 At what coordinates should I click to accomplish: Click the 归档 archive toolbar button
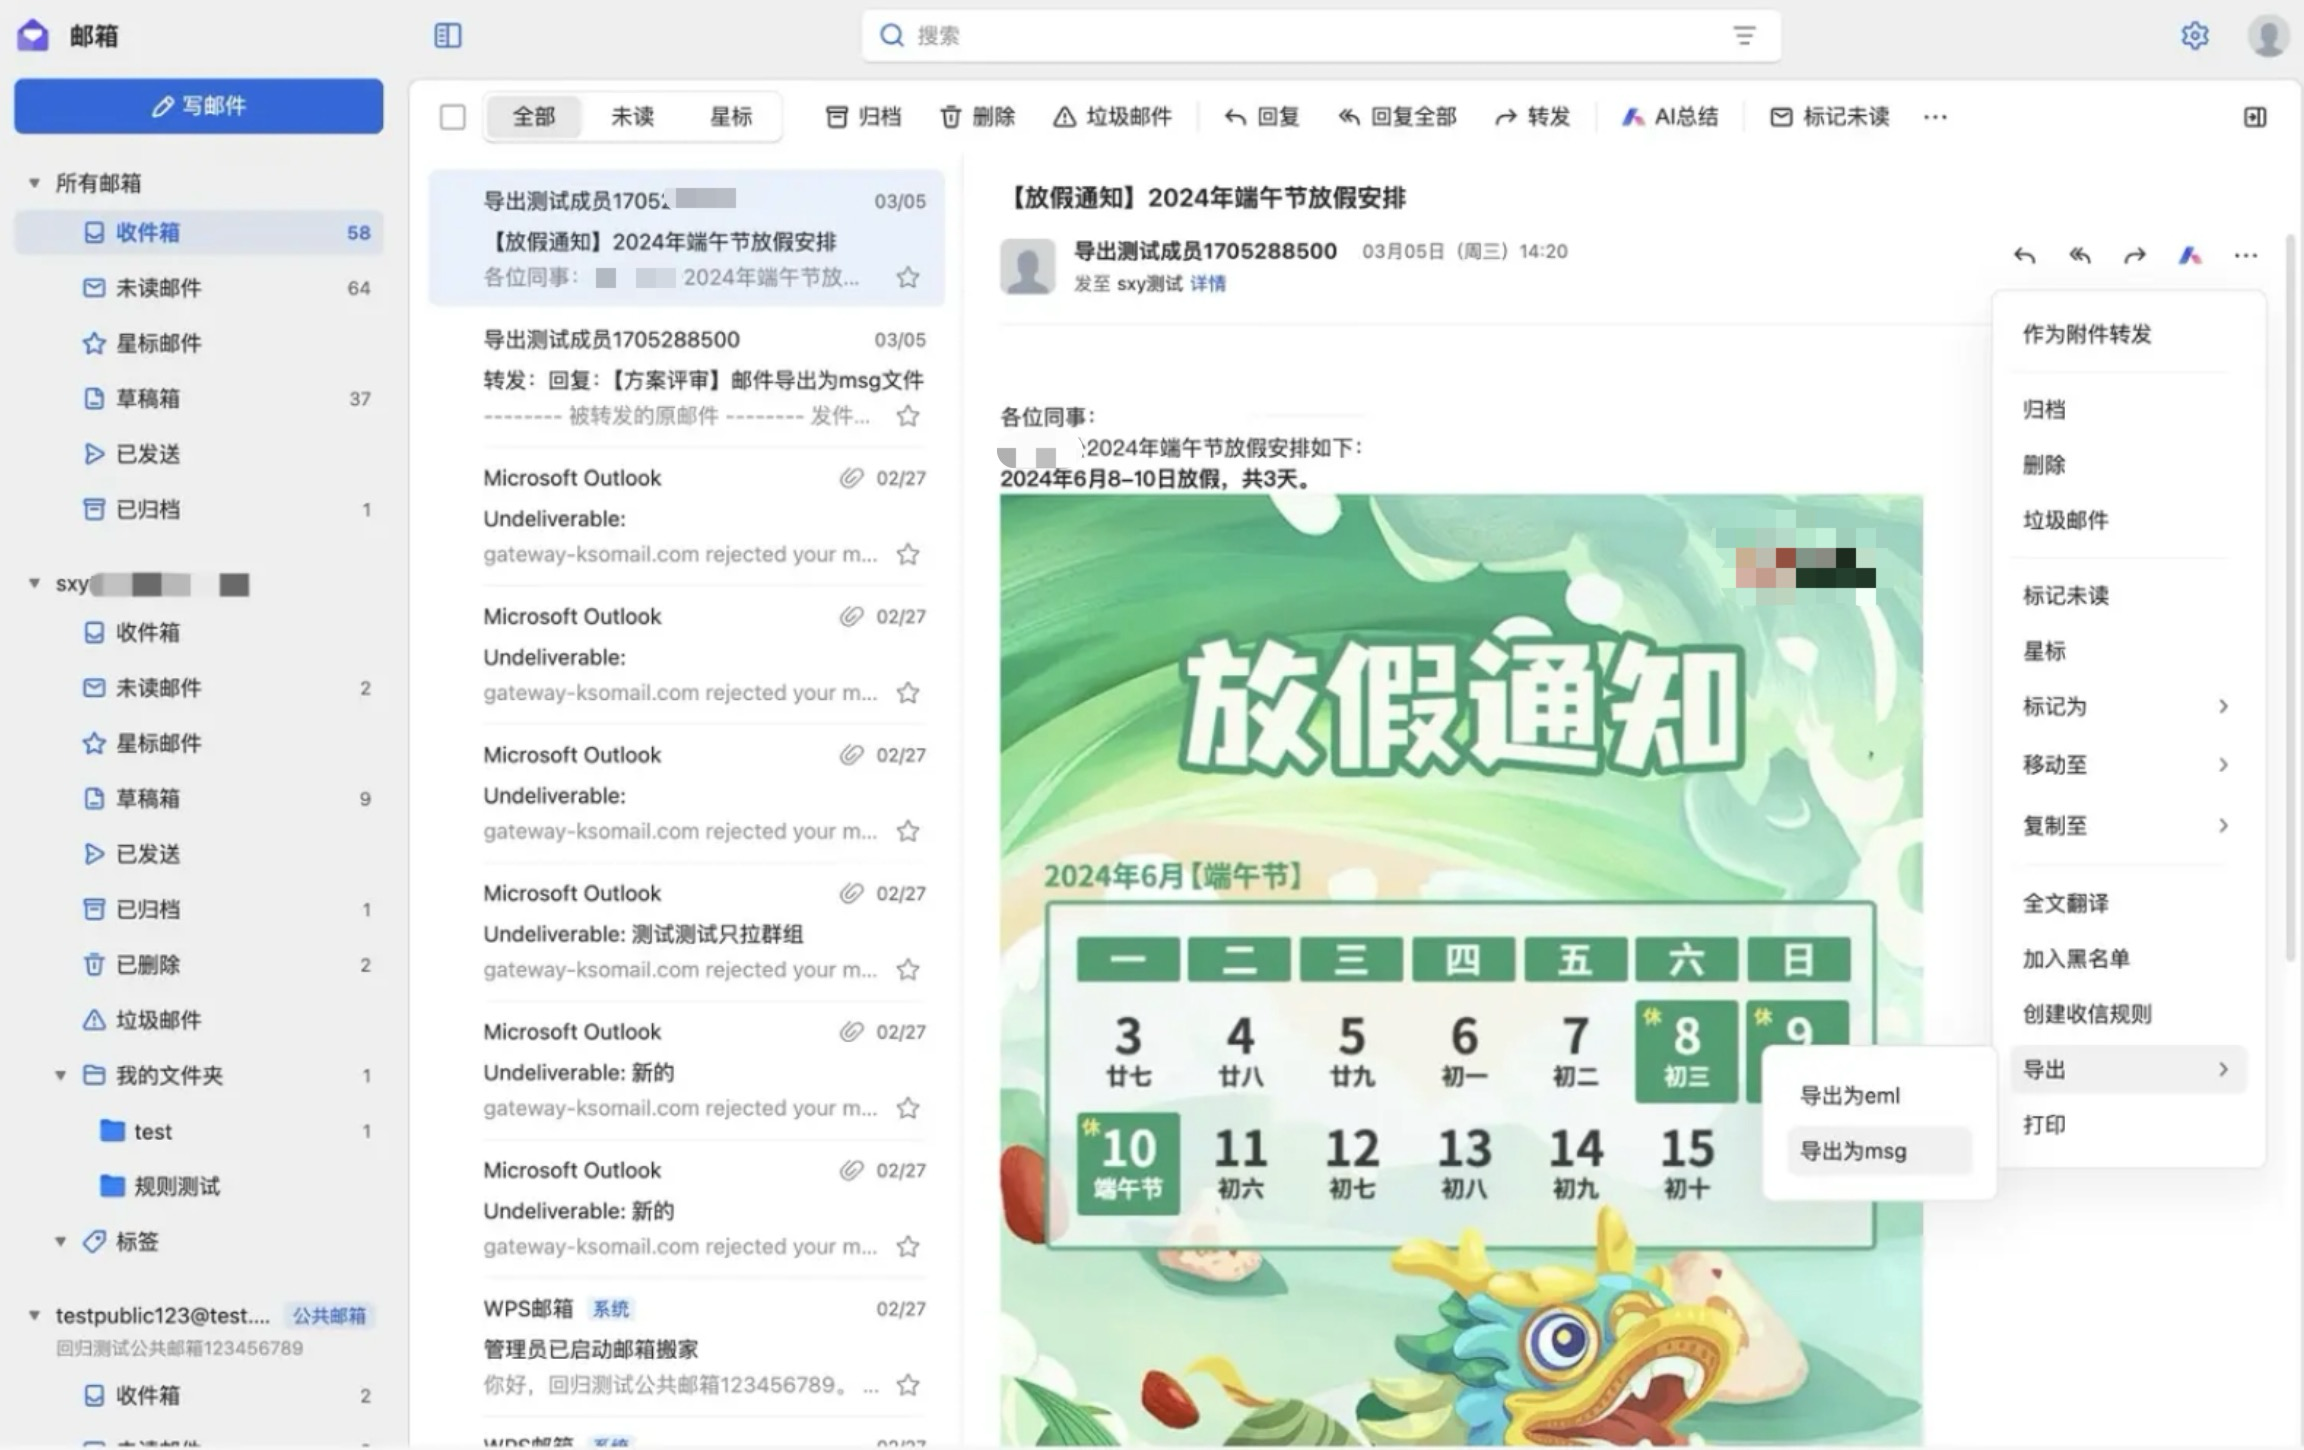pyautogui.click(x=864, y=117)
